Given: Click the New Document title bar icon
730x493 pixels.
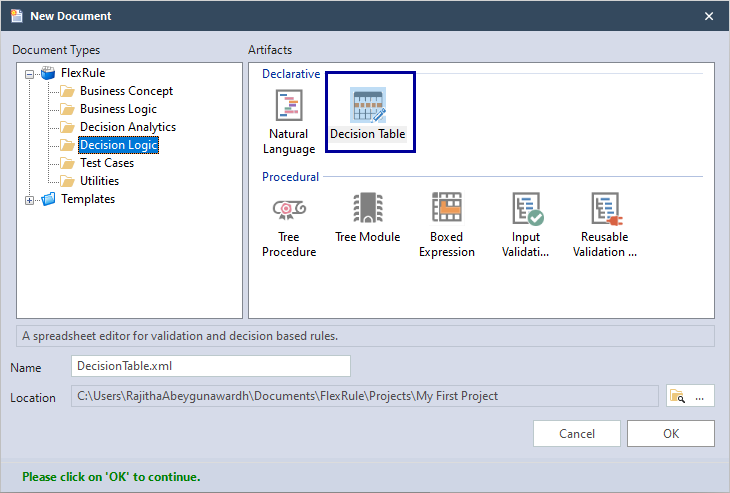Looking at the screenshot, I should [x=17, y=16].
